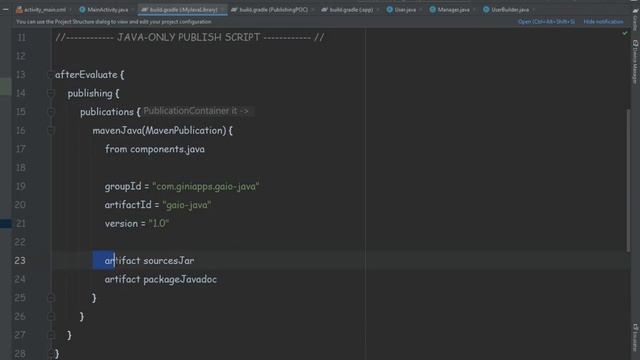Click the Java class icon on User.java tab
Image resolution: width=640 pixels, height=360 pixels.
[x=389, y=9]
